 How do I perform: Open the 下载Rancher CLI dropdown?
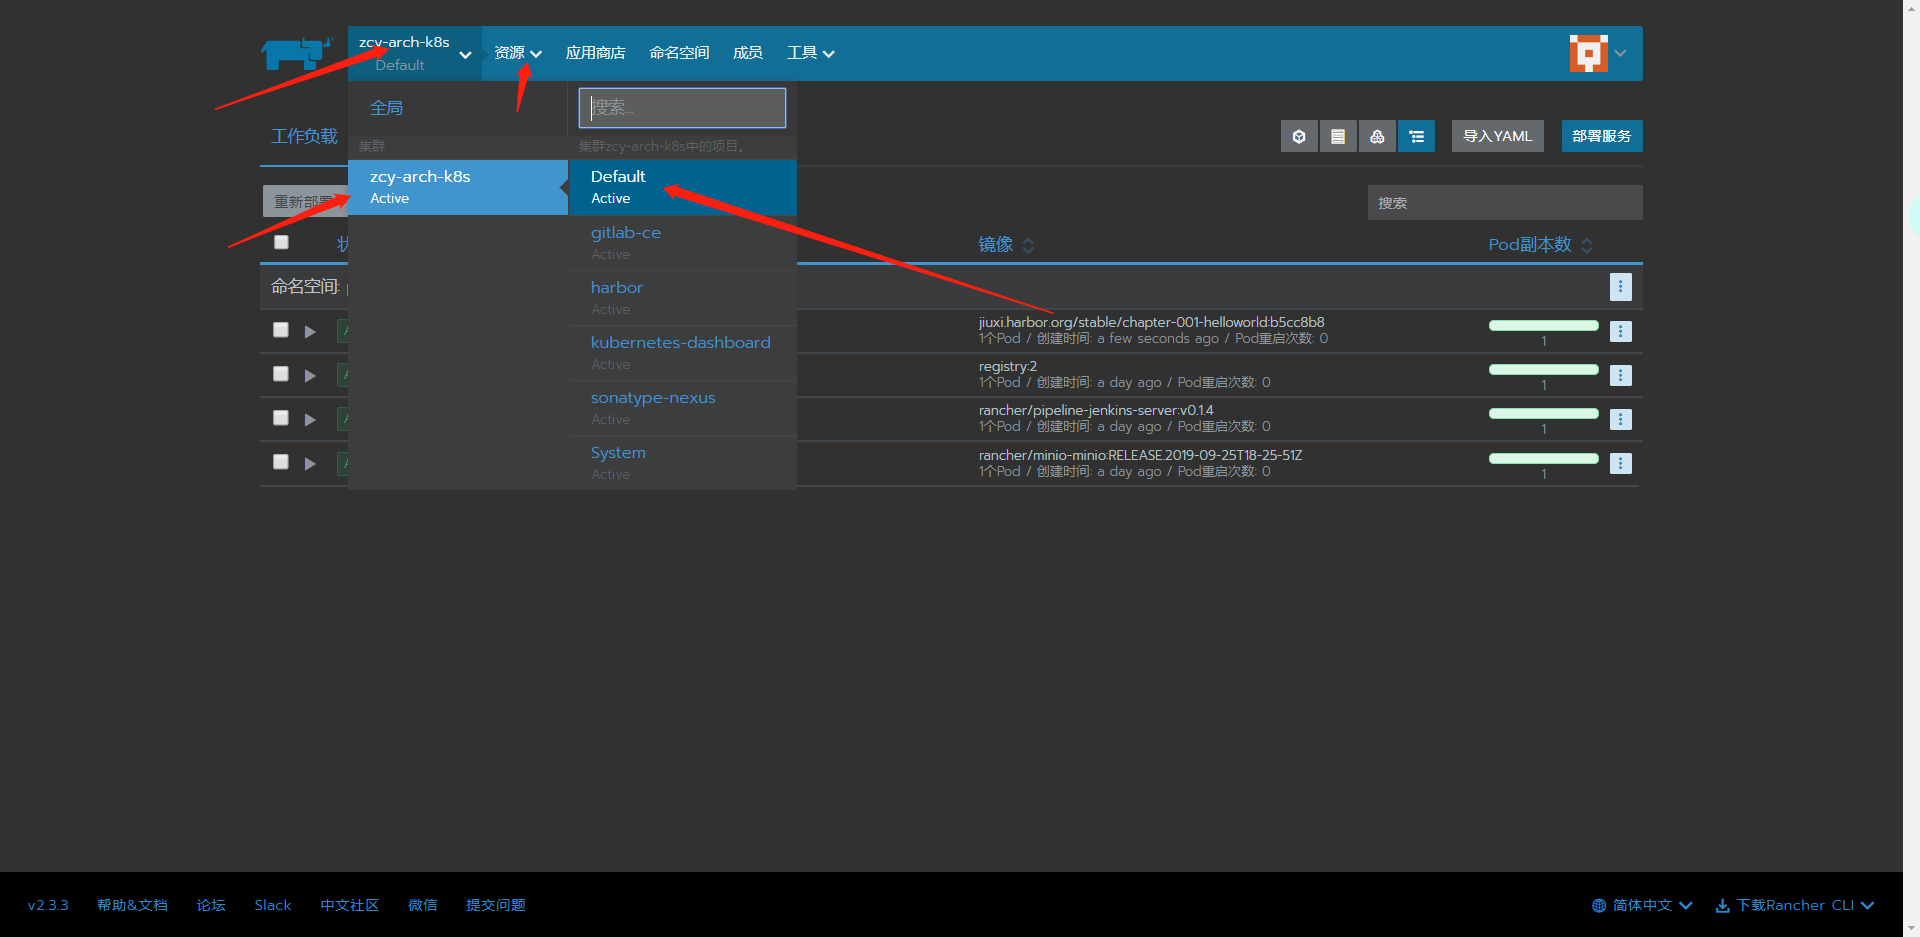coord(1805,905)
